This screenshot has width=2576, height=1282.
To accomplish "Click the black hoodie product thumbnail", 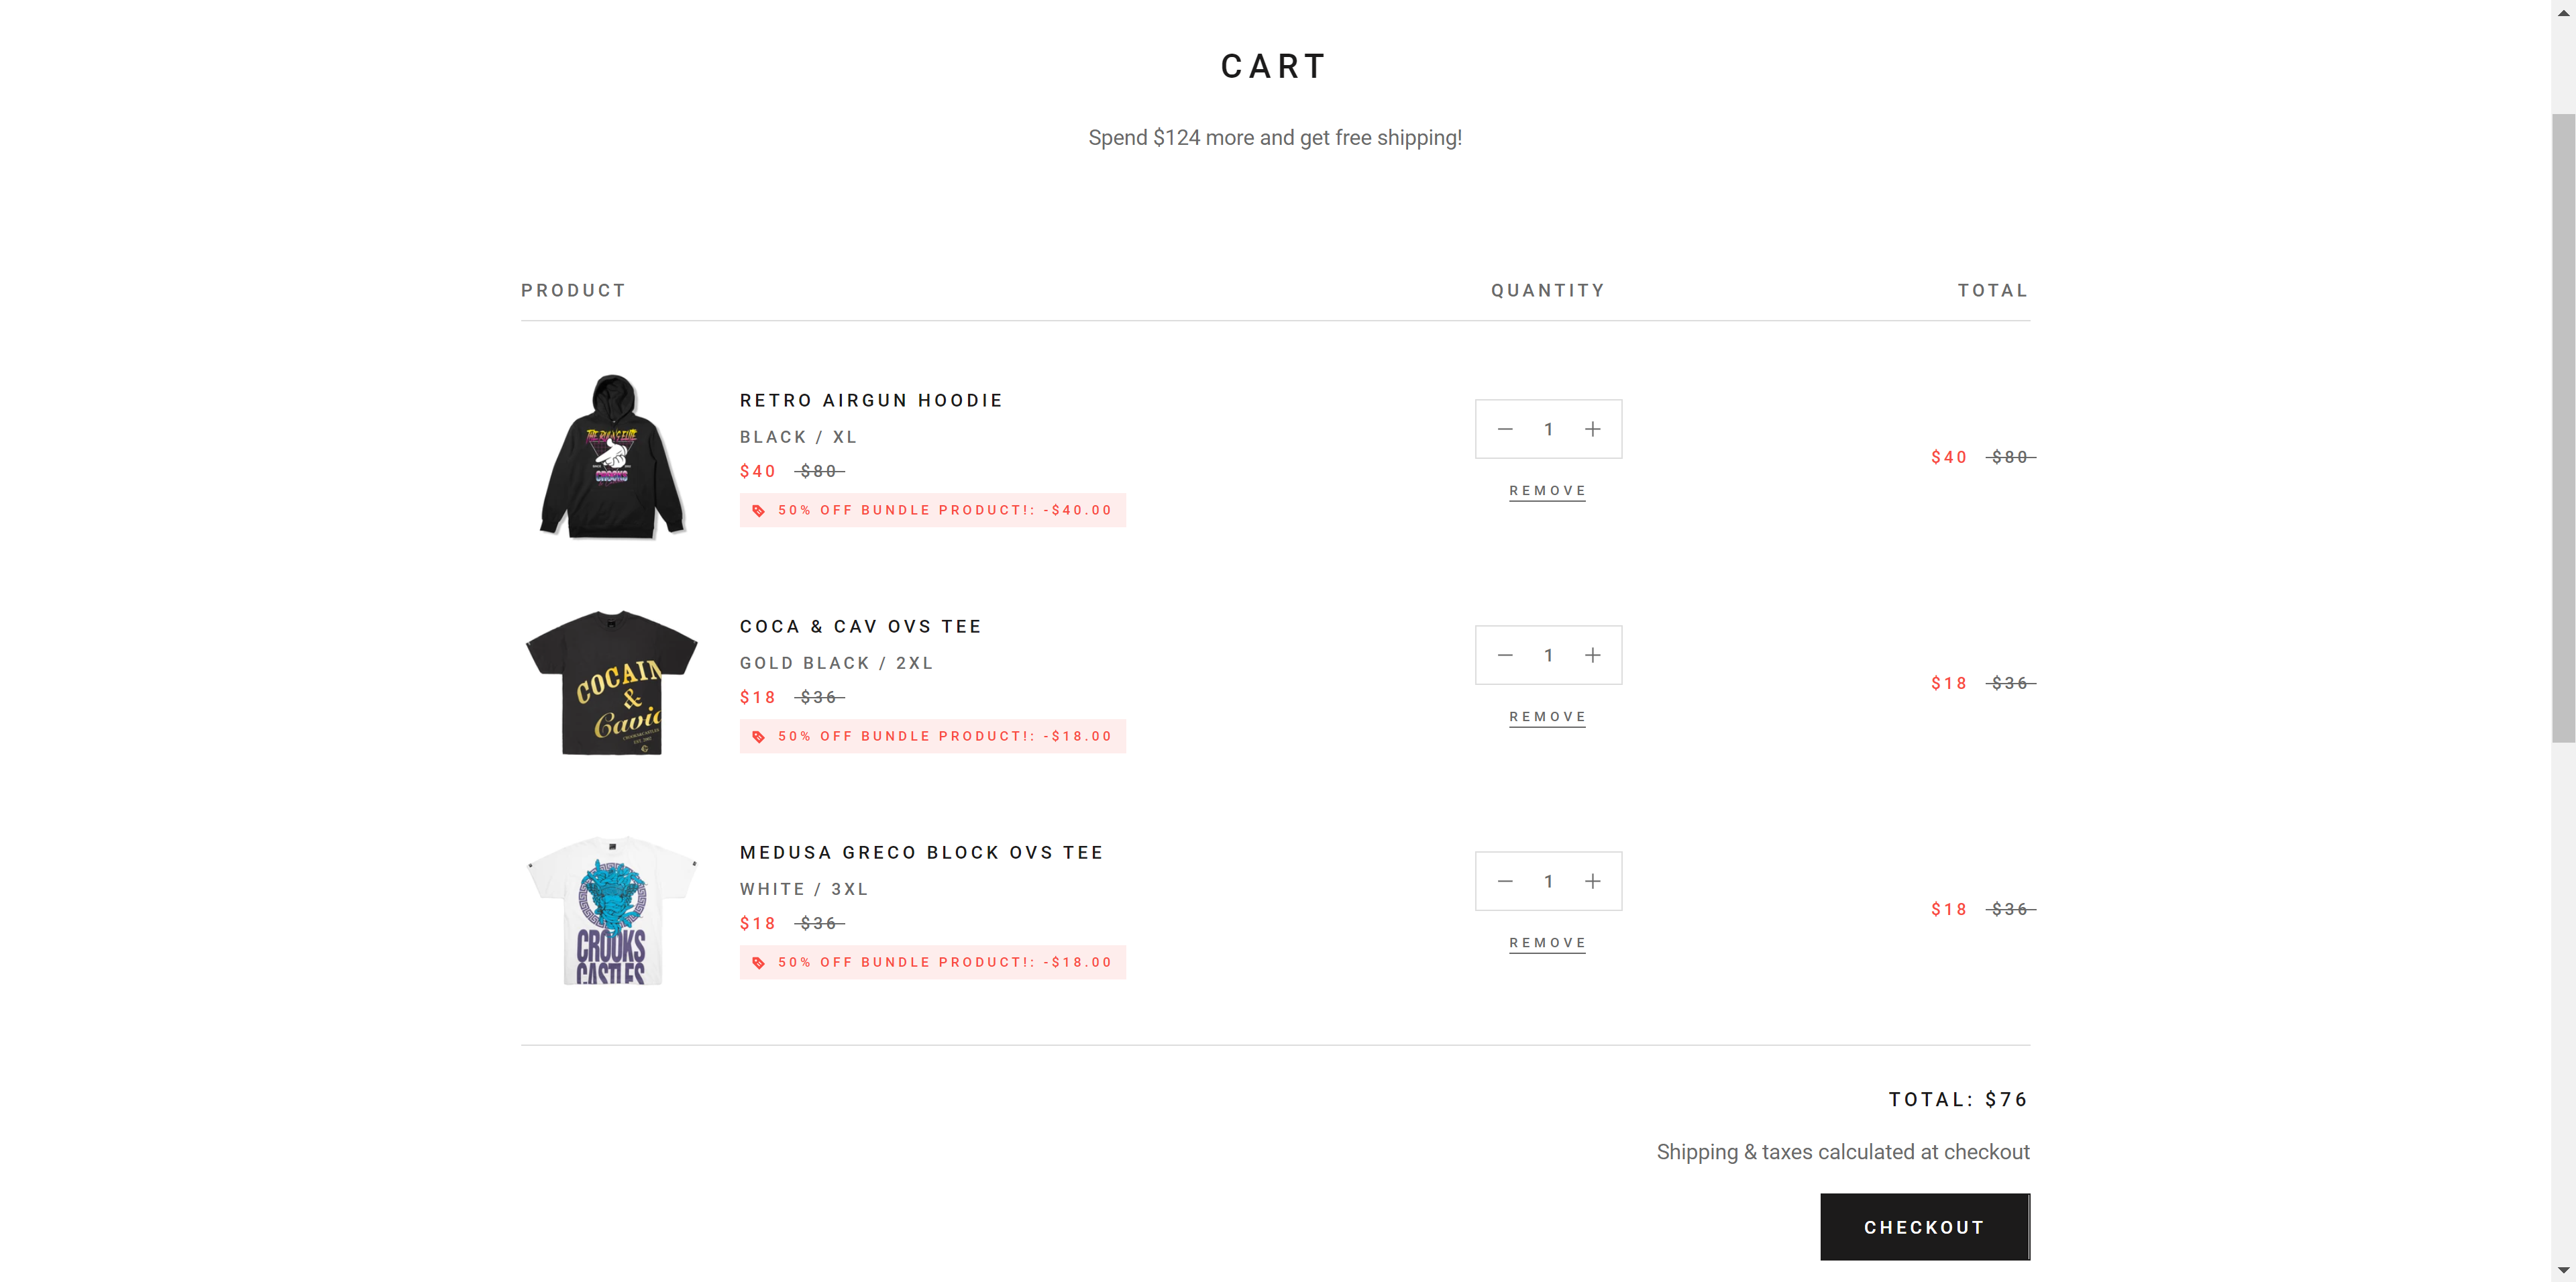I will coord(612,457).
